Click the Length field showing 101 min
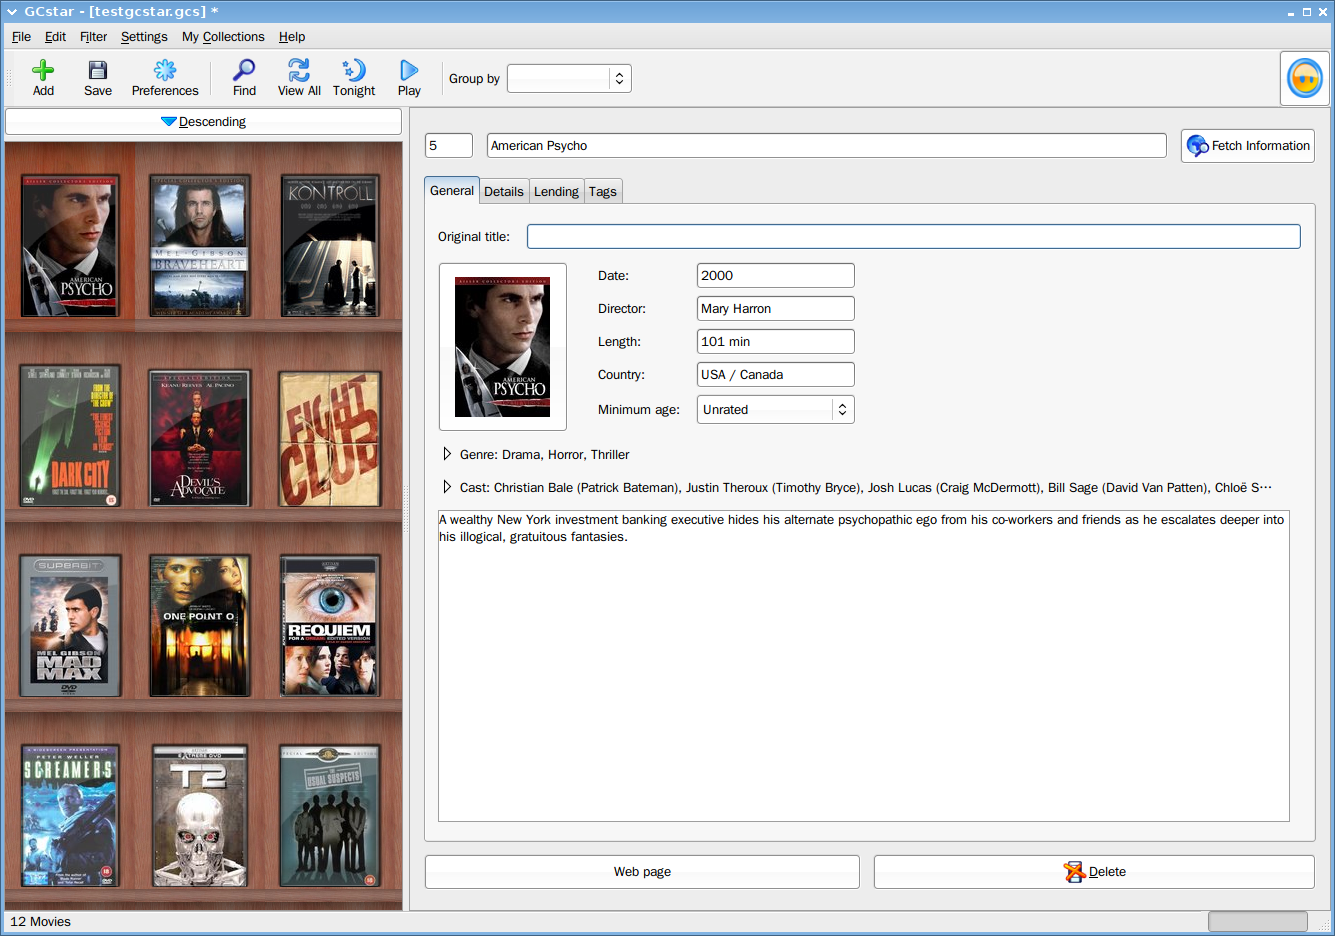1335x936 pixels. pos(776,341)
